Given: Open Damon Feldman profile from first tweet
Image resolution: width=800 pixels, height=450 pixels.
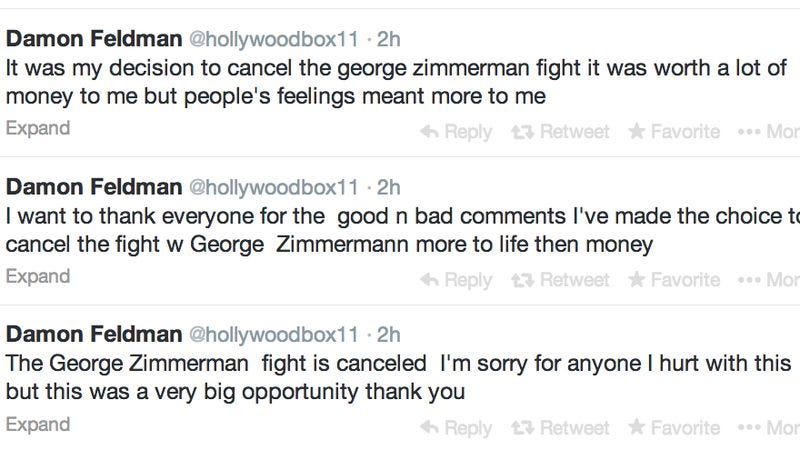Looking at the screenshot, I should tap(94, 39).
